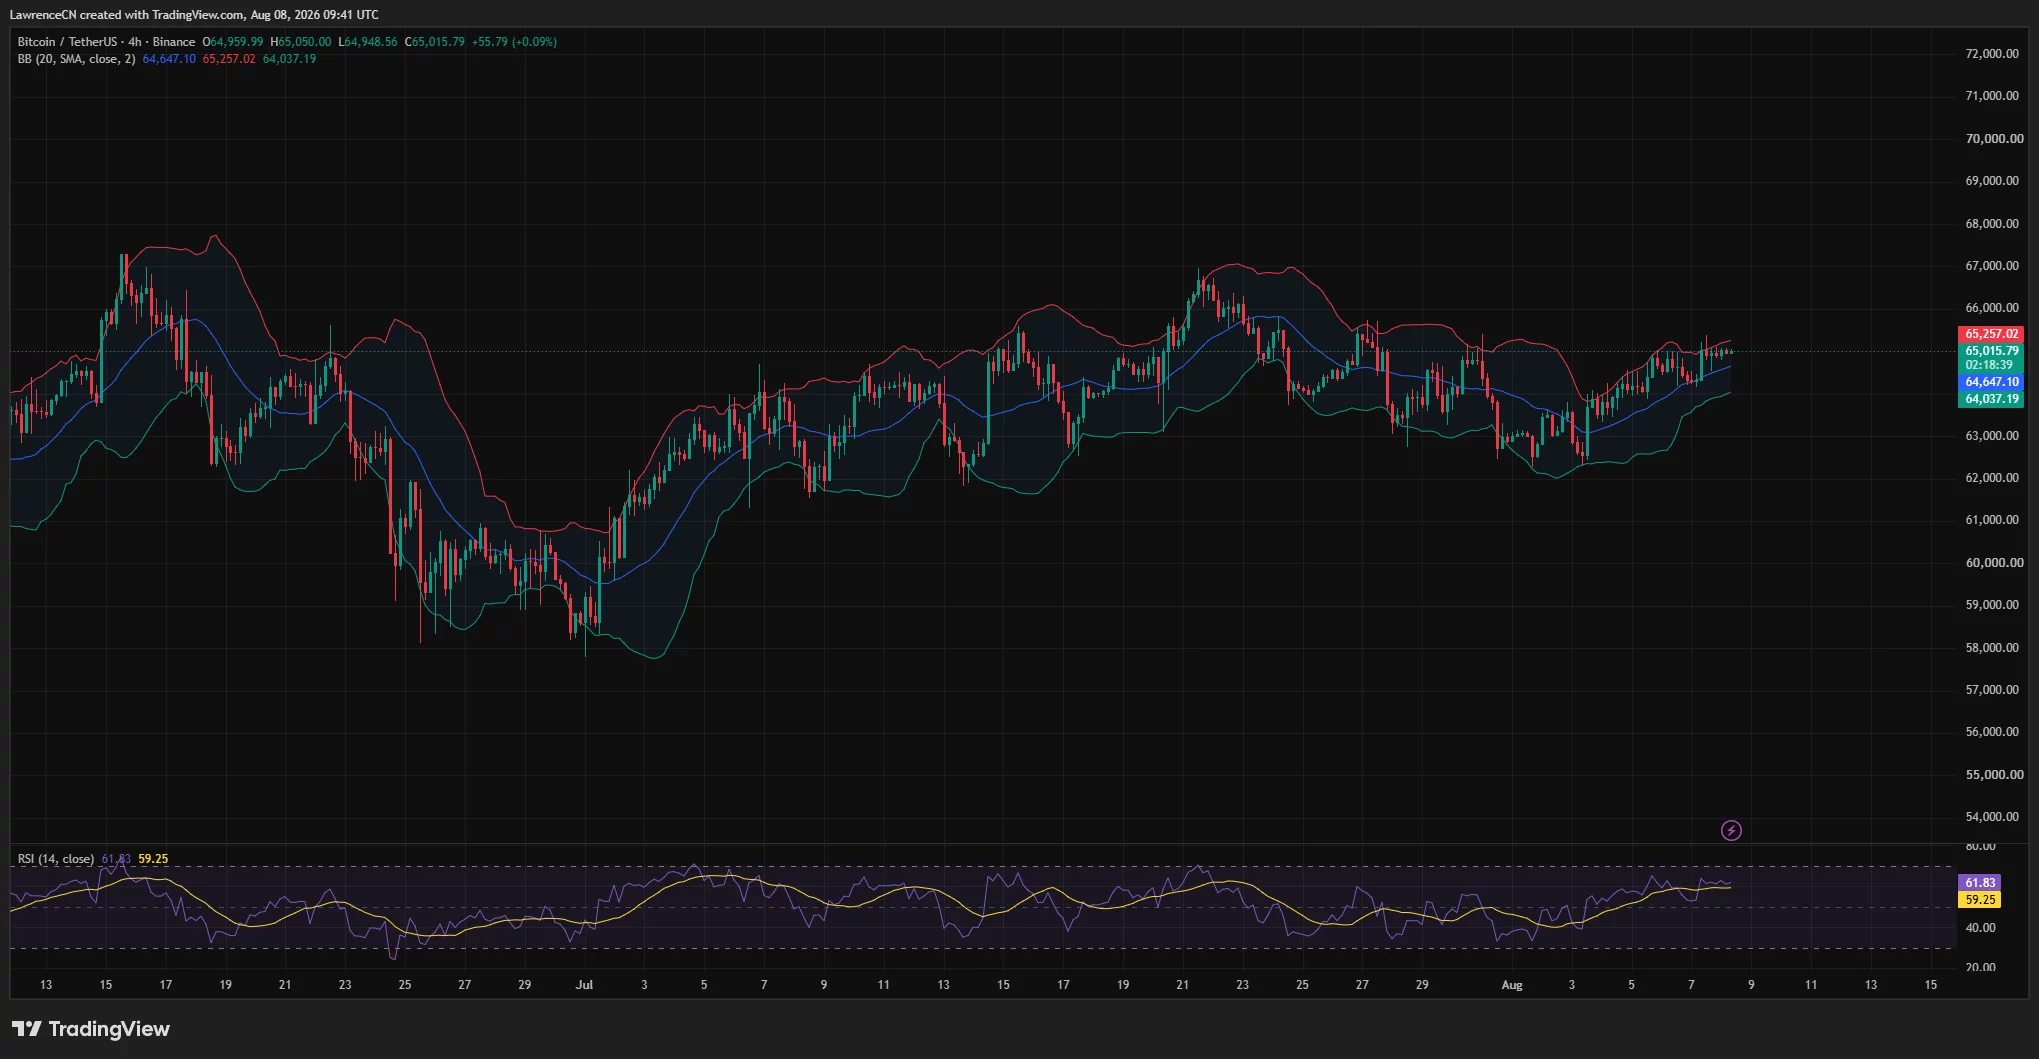
Task: Click the 66,000.00 price scale value
Action: pyautogui.click(x=1992, y=308)
